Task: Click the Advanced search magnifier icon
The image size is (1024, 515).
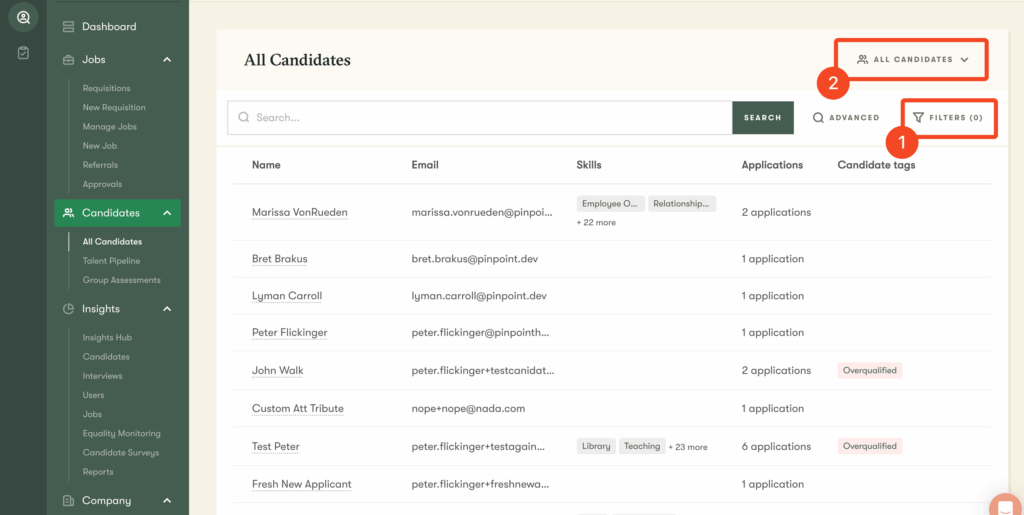Action: [818, 117]
